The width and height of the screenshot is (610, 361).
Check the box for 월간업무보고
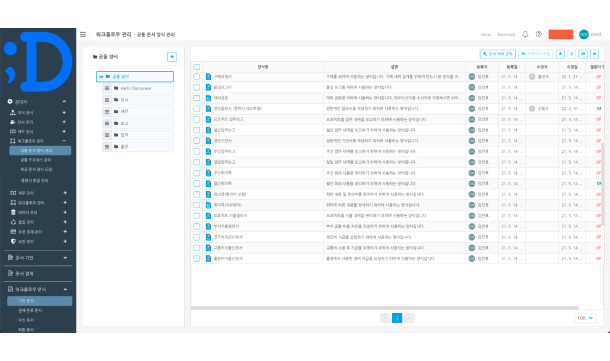click(x=196, y=130)
